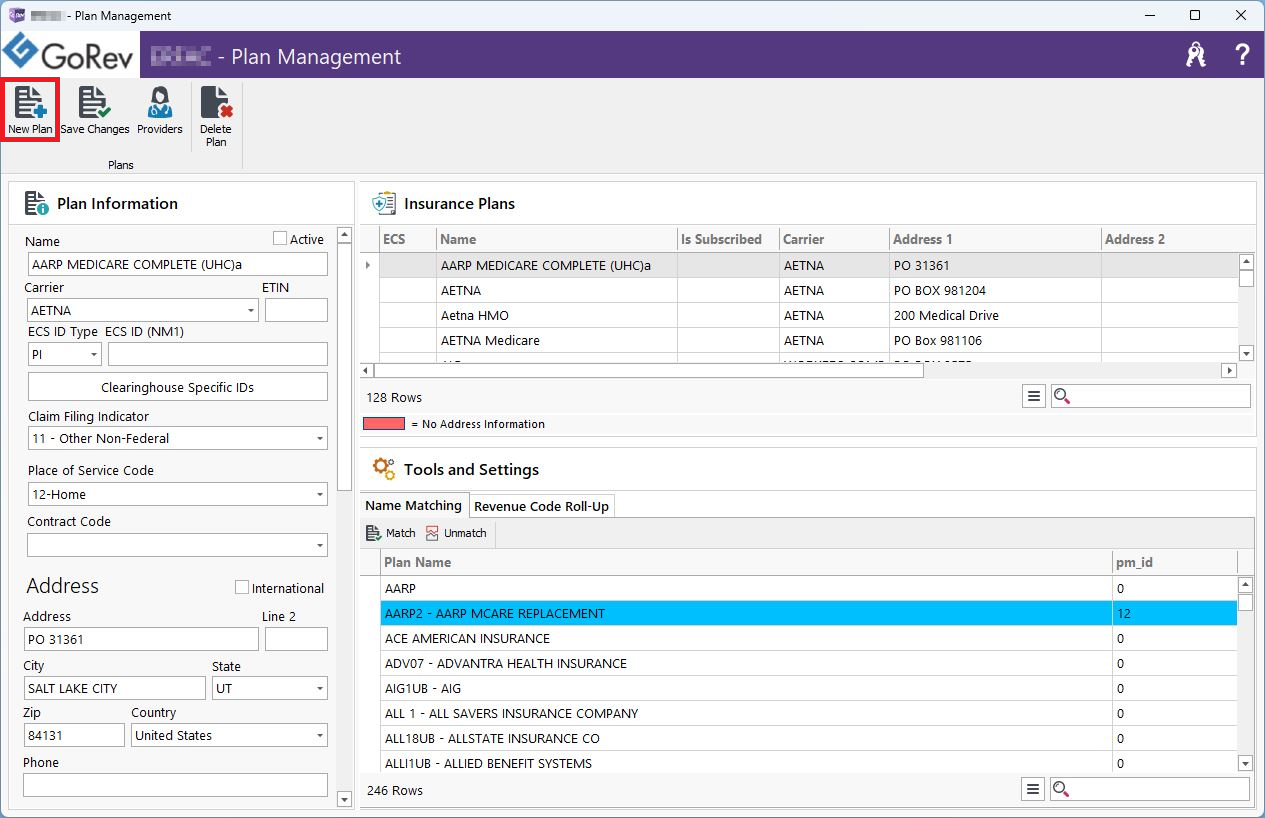1265x818 pixels.
Task: Click the Insurance Plans panel icon
Action: click(384, 203)
